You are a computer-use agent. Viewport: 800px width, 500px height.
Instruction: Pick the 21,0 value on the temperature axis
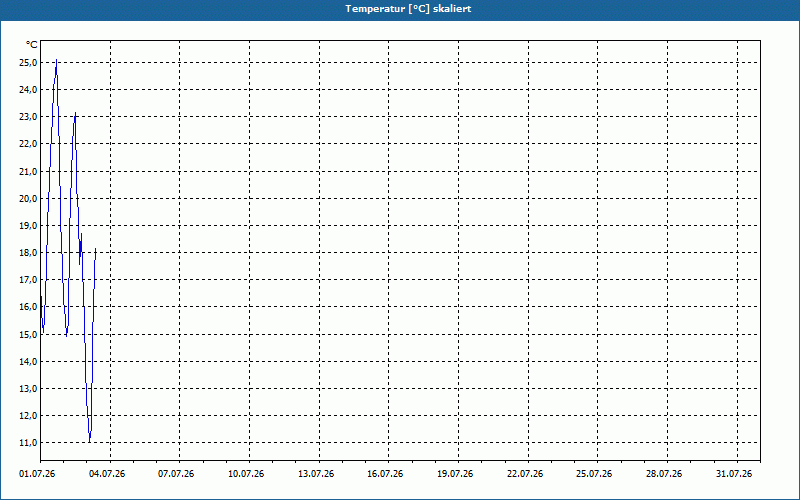[x=28, y=171]
